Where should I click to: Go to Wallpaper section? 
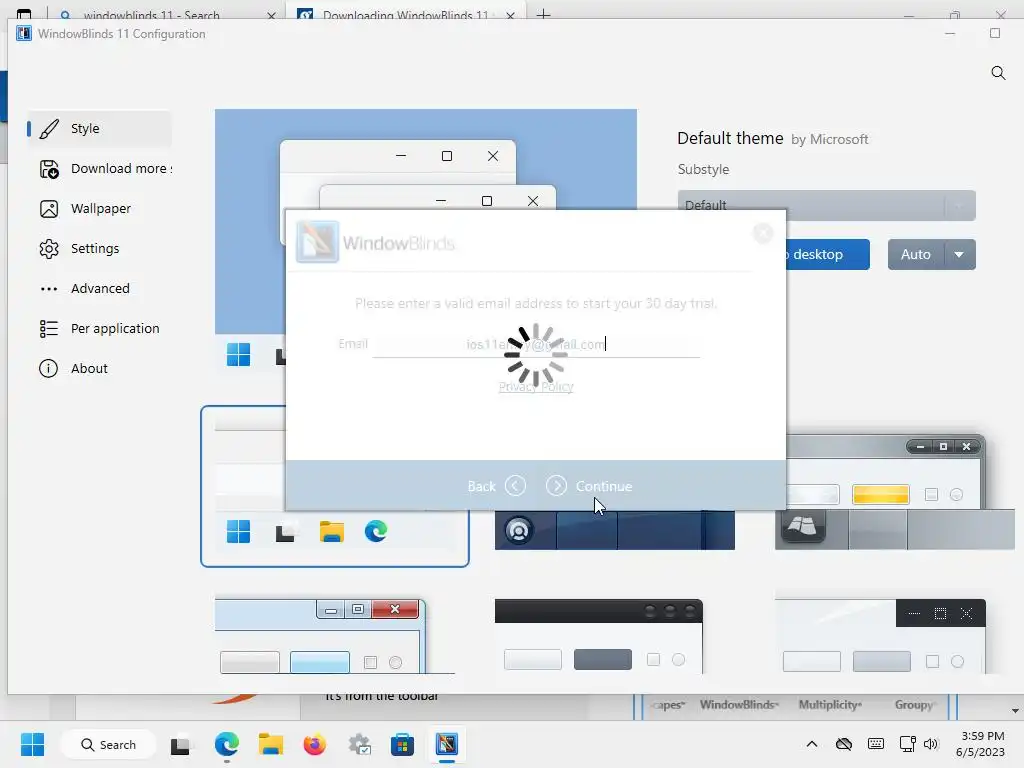coord(99,208)
